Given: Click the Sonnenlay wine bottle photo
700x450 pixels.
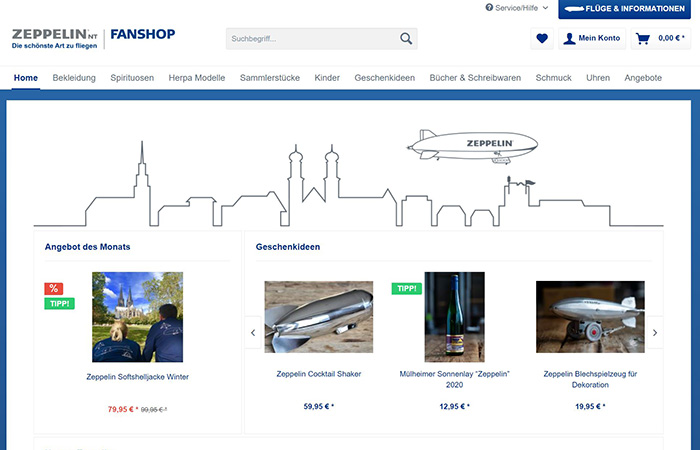Looking at the screenshot, I should [454, 317].
